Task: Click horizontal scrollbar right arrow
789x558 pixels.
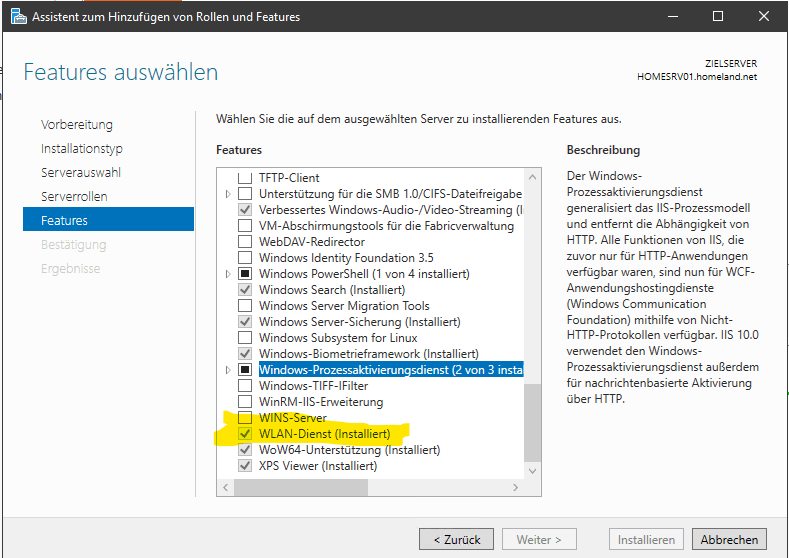Action: click(515, 487)
